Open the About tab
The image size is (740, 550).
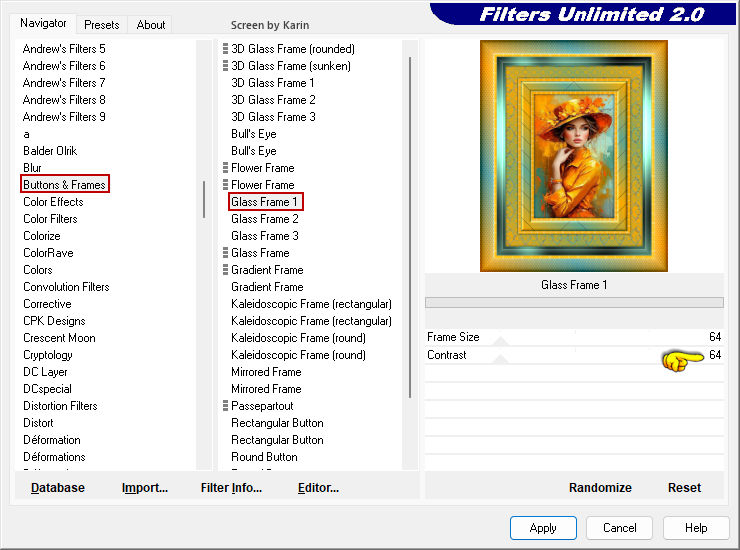151,25
